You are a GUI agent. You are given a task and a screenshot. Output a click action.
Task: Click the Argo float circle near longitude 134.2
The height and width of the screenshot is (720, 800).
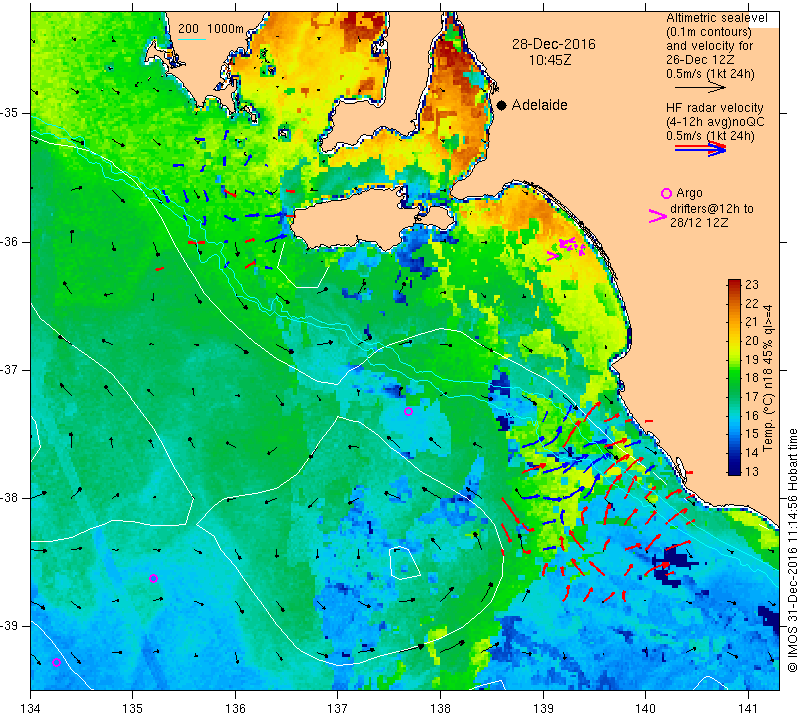pyautogui.click(x=56, y=663)
